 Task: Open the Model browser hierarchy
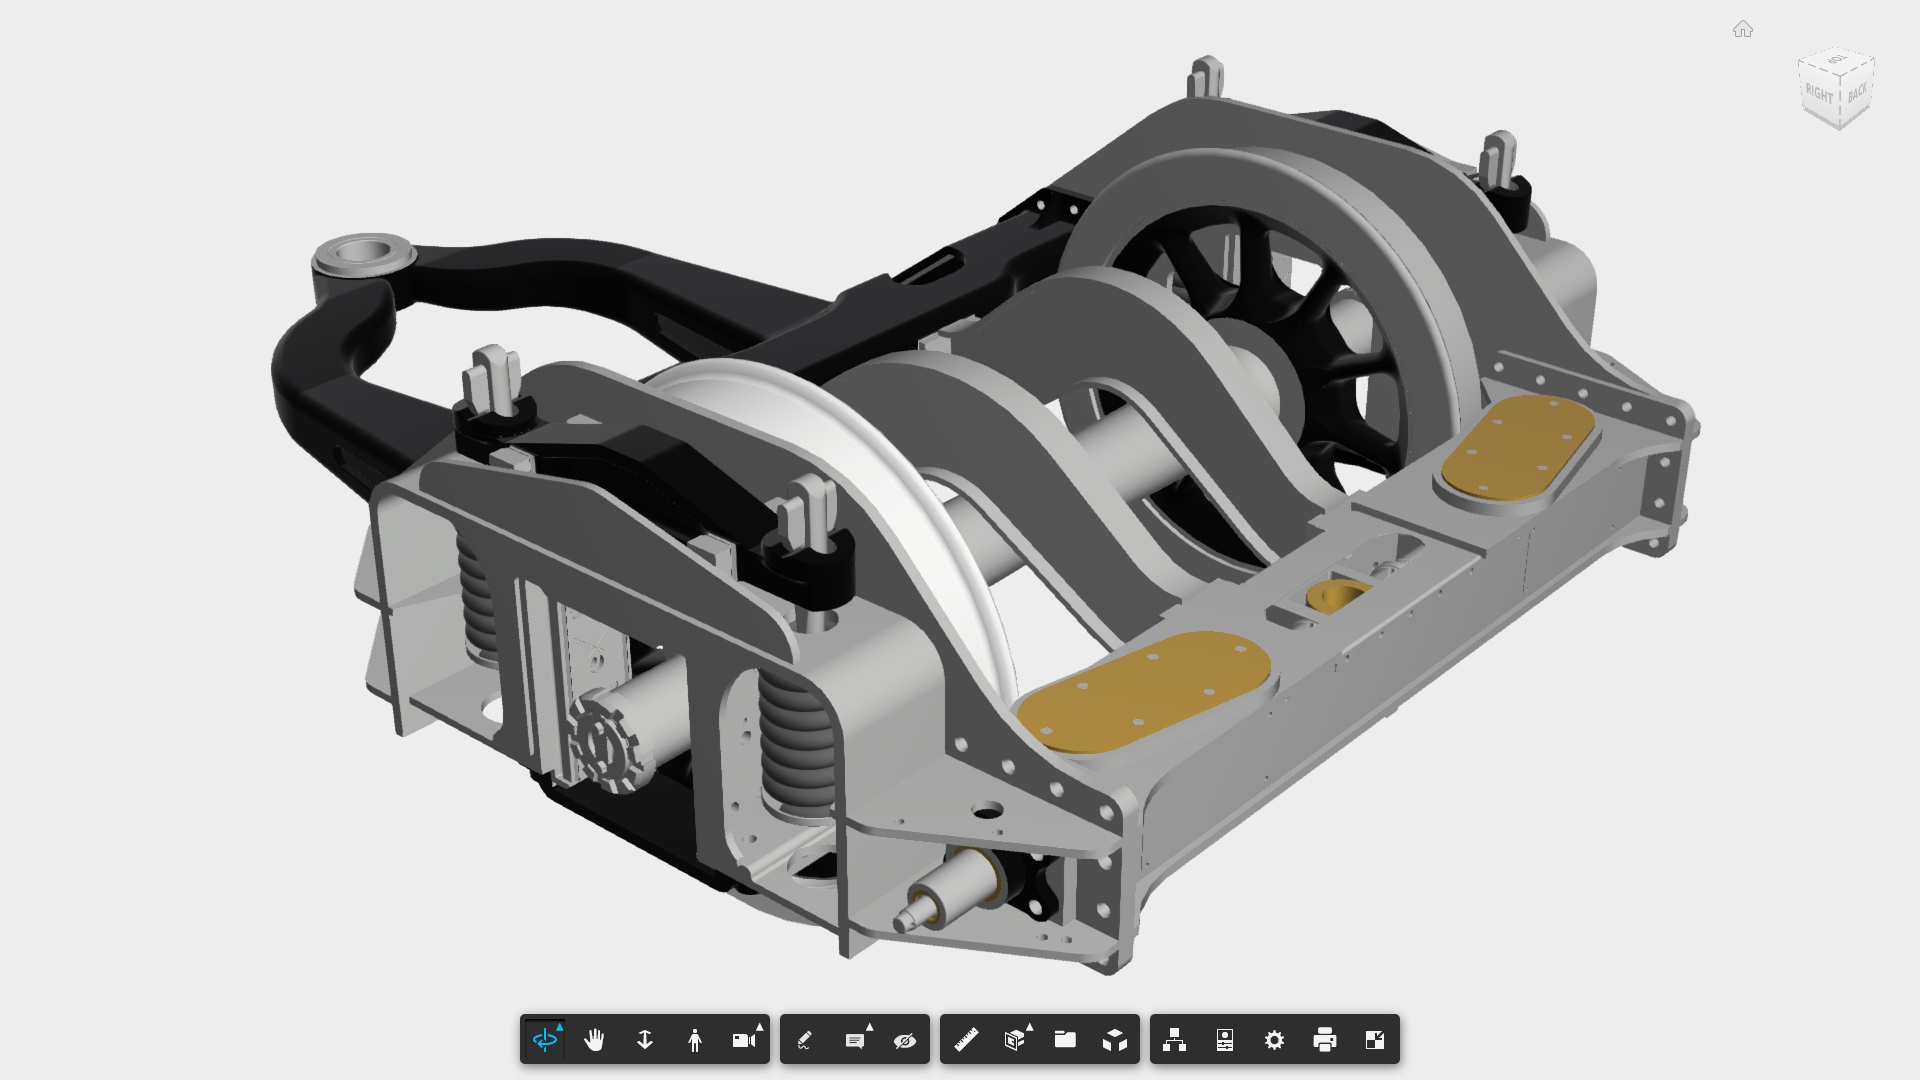click(1175, 1040)
